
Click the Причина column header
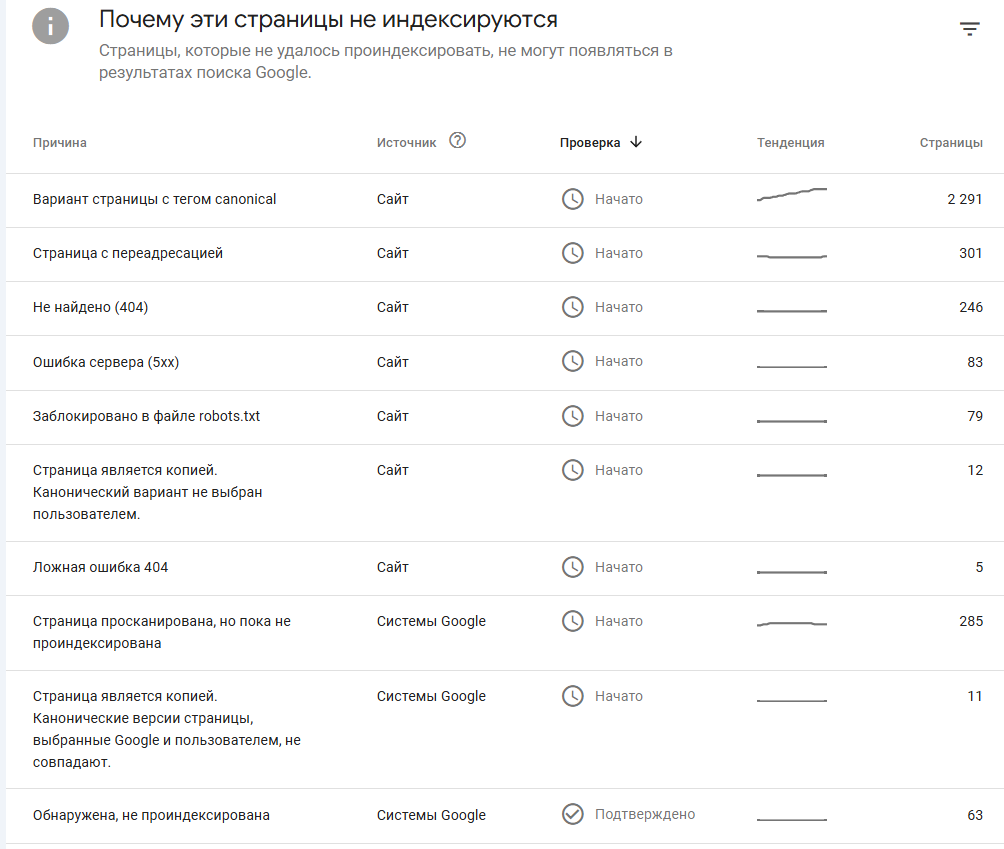(60, 143)
